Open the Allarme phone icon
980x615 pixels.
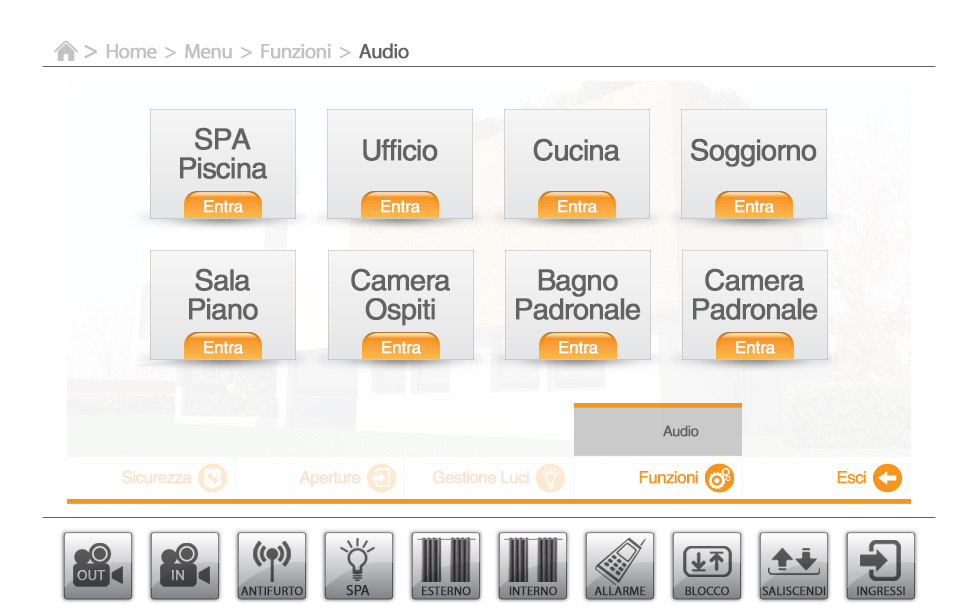point(620,566)
